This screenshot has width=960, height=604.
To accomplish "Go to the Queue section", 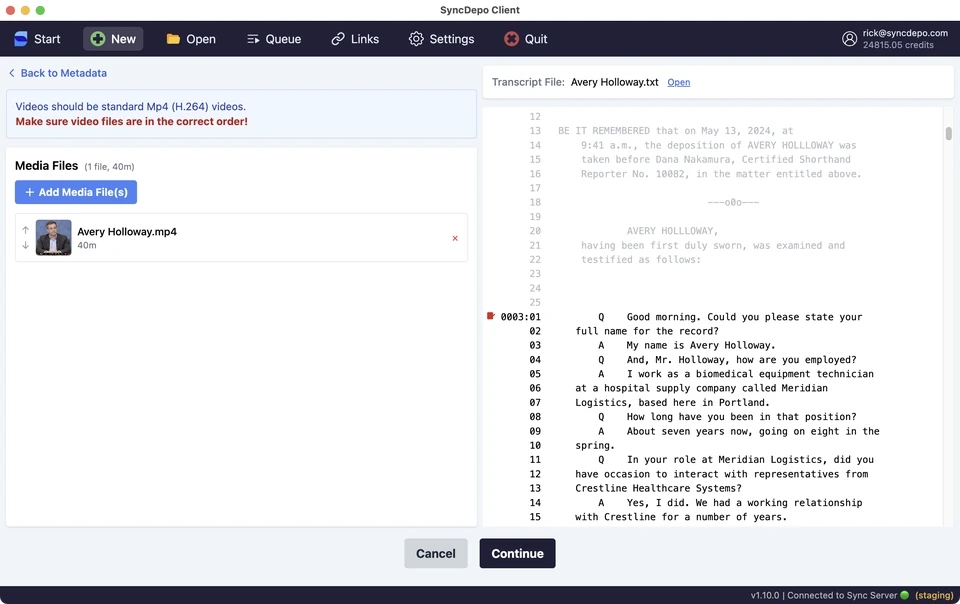I will [x=274, y=39].
